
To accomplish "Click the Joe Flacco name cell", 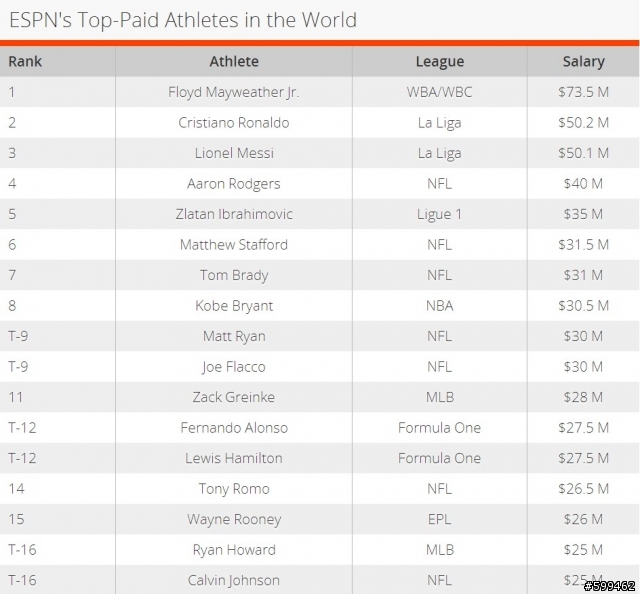I will click(x=234, y=367).
